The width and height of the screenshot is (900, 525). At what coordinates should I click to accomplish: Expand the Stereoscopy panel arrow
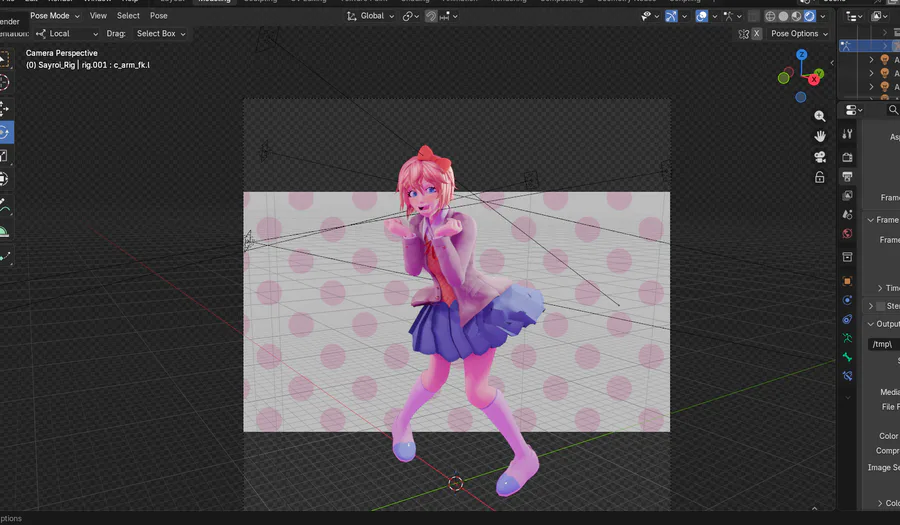coord(871,306)
